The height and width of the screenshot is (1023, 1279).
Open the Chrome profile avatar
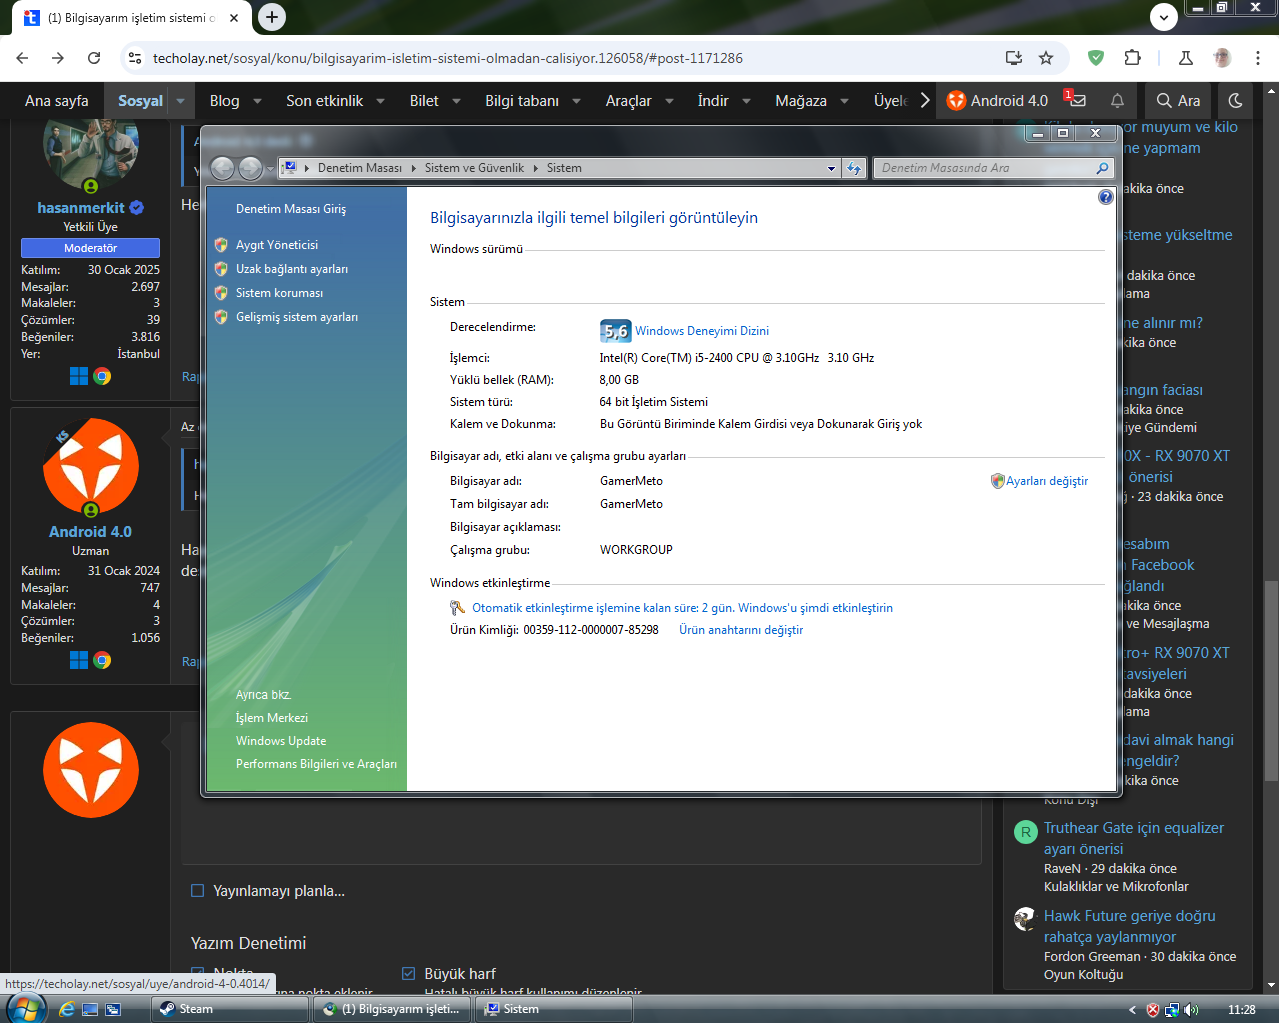(1222, 58)
